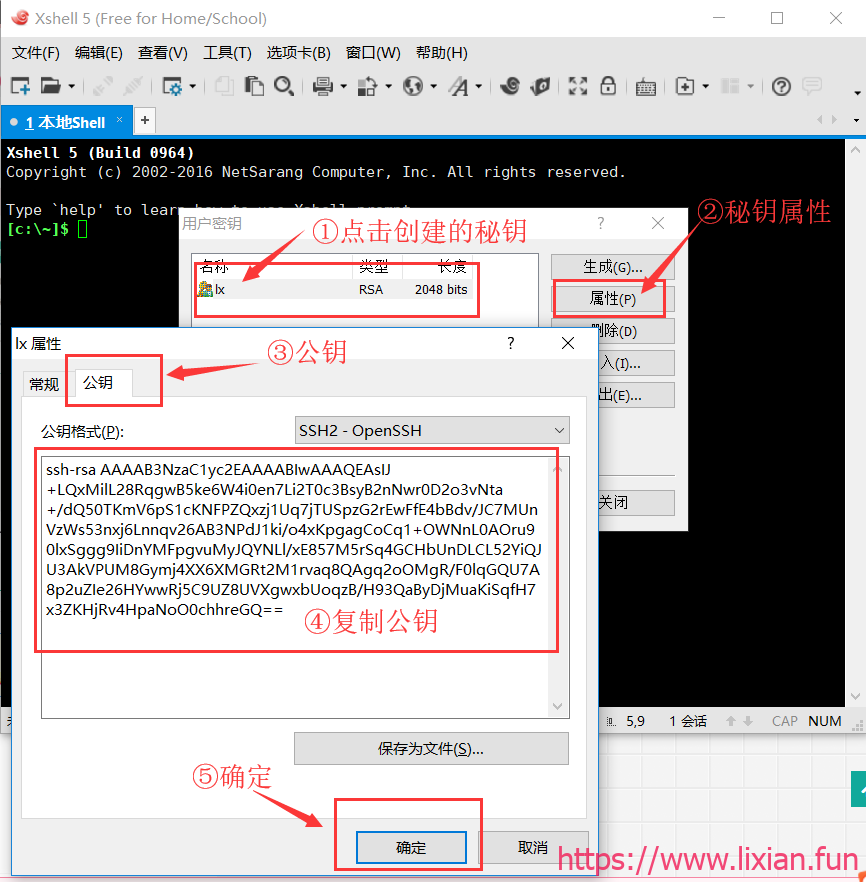Expand the Print icon dropdown arrow
Viewport: 866px width, 882px height.
click(343, 87)
